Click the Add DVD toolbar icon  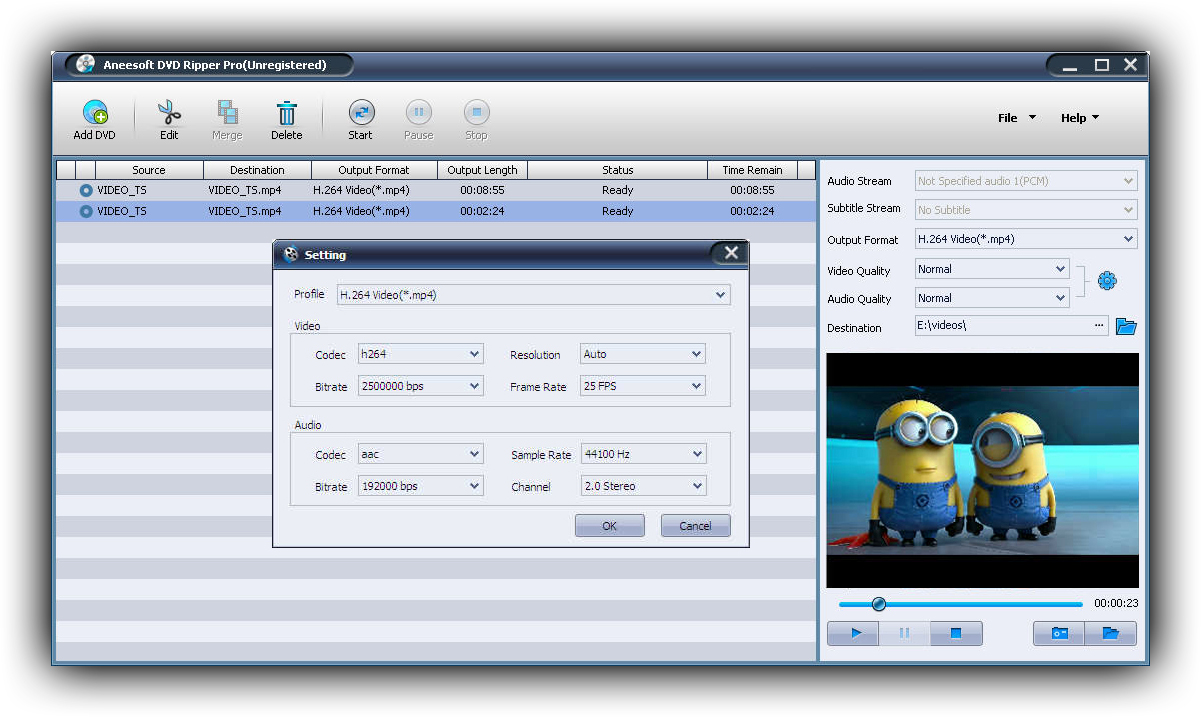pyautogui.click(x=95, y=113)
